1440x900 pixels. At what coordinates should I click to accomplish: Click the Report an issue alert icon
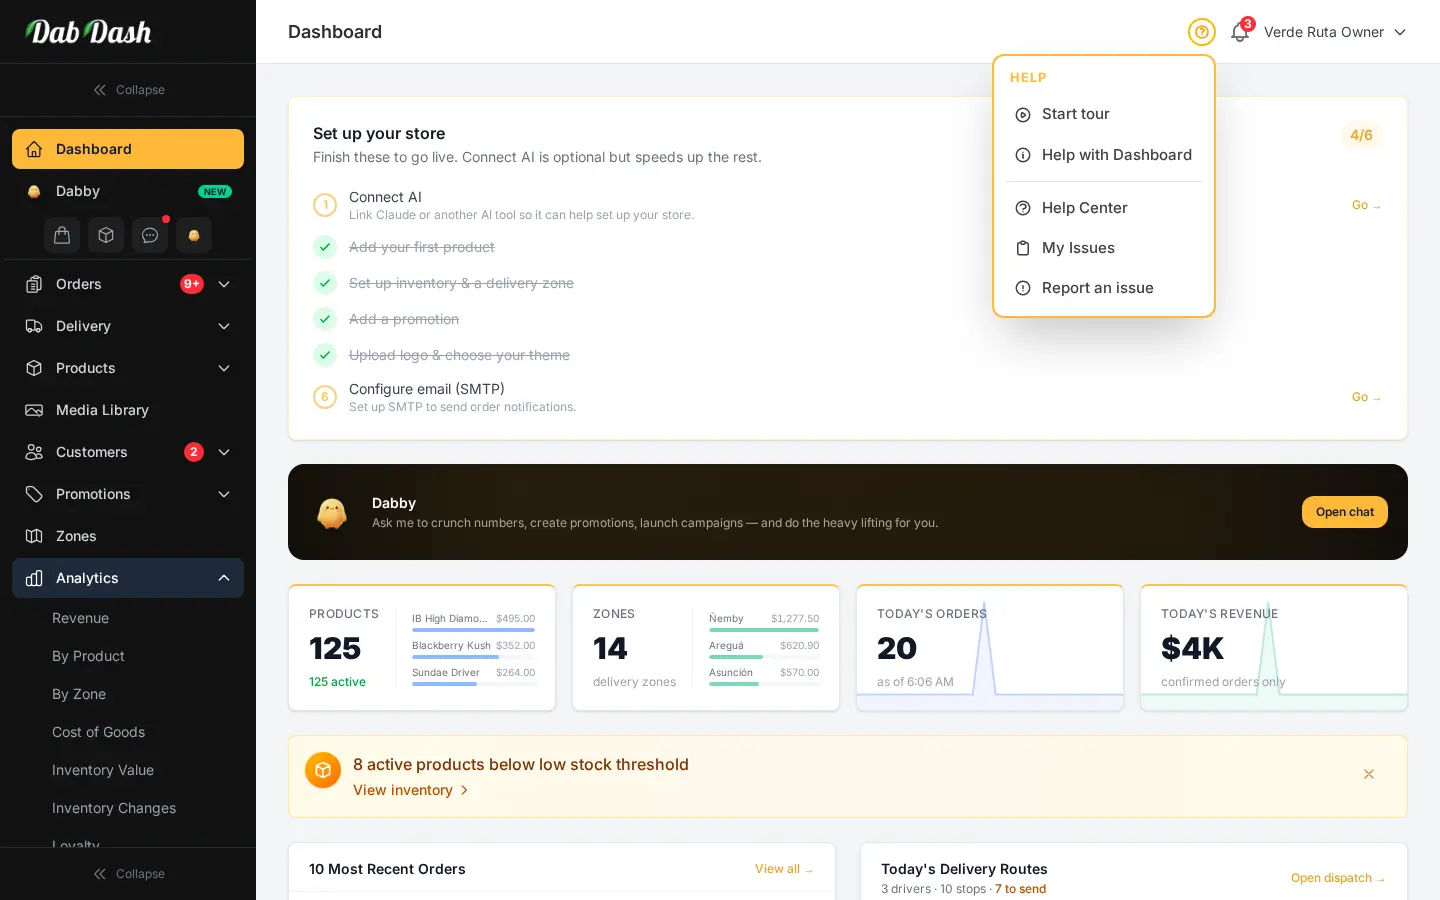[x=1023, y=288]
